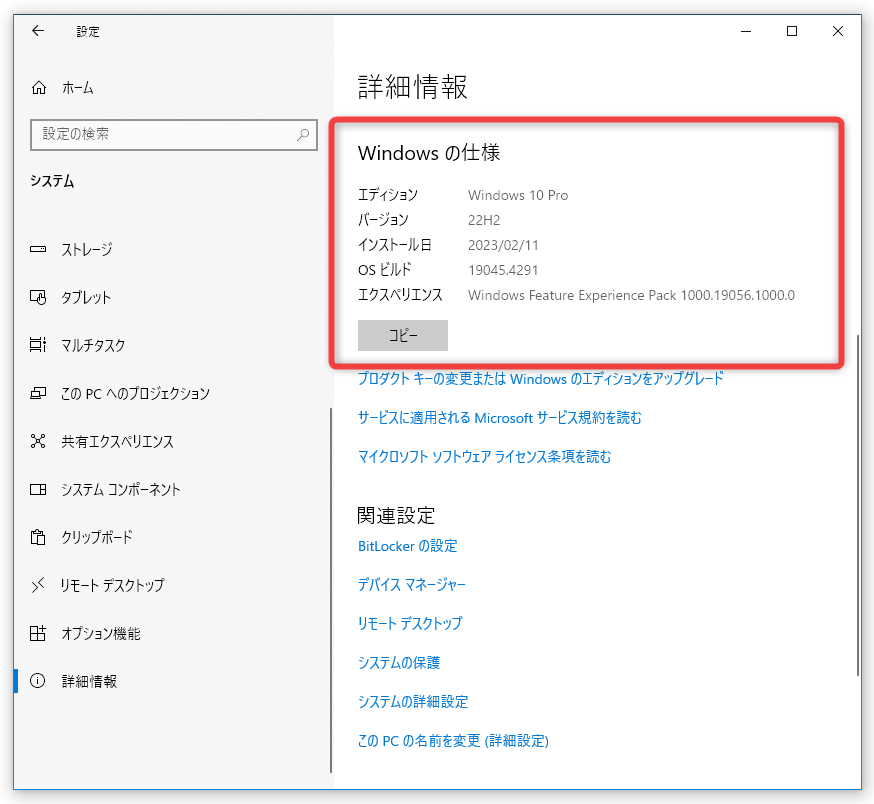Click the タブレット icon
The image size is (874, 804).
click(x=38, y=297)
